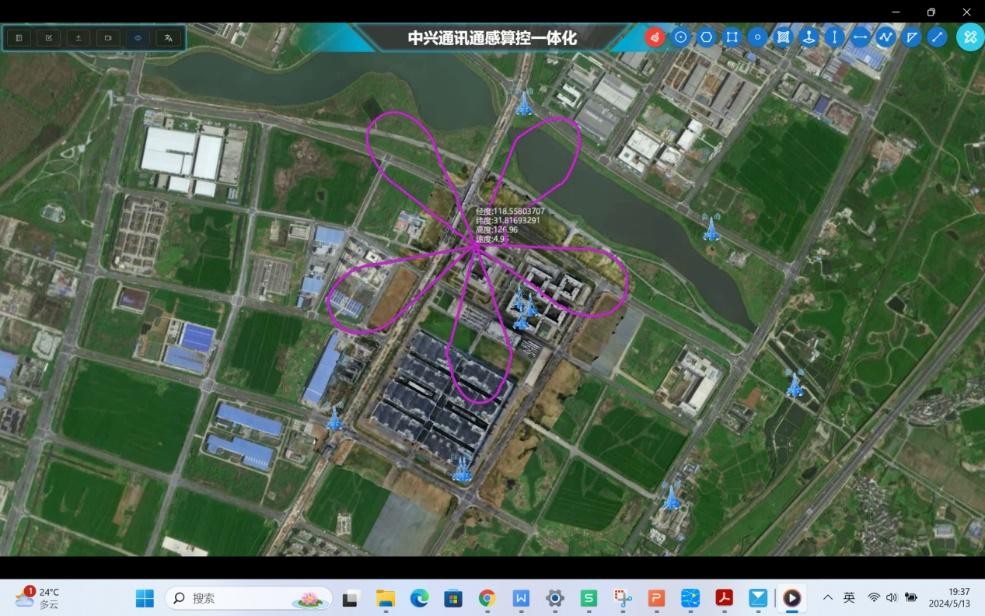Image resolution: width=985 pixels, height=616 pixels.
Task: Open the Windows Start menu
Action: (144, 598)
